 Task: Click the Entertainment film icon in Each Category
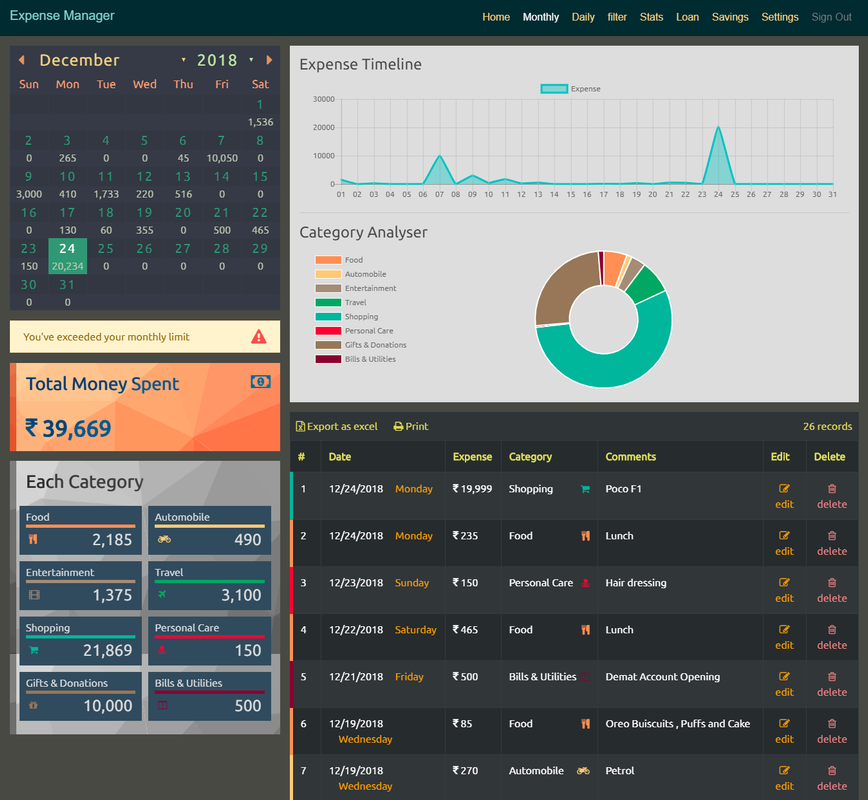(34, 595)
